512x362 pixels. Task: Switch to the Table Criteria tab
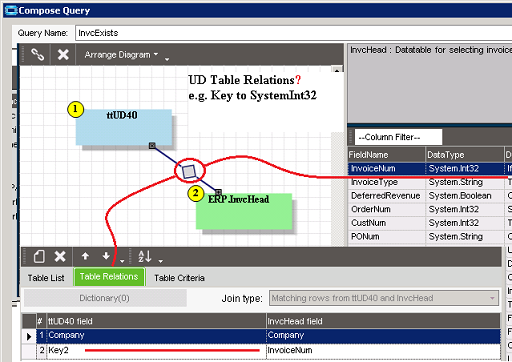179,278
